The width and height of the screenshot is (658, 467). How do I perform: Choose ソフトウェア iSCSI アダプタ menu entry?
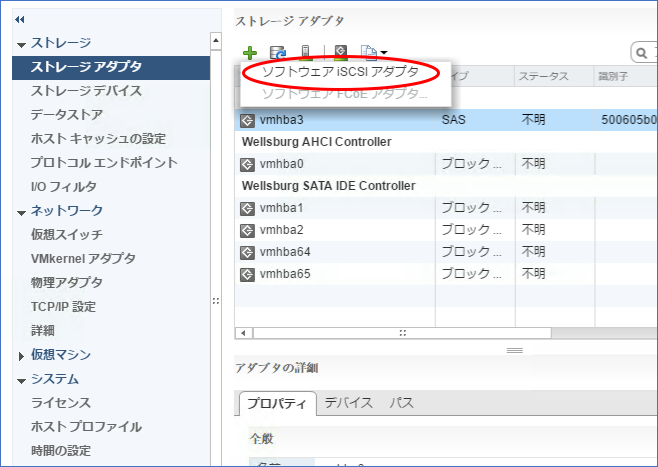pyautogui.click(x=340, y=72)
